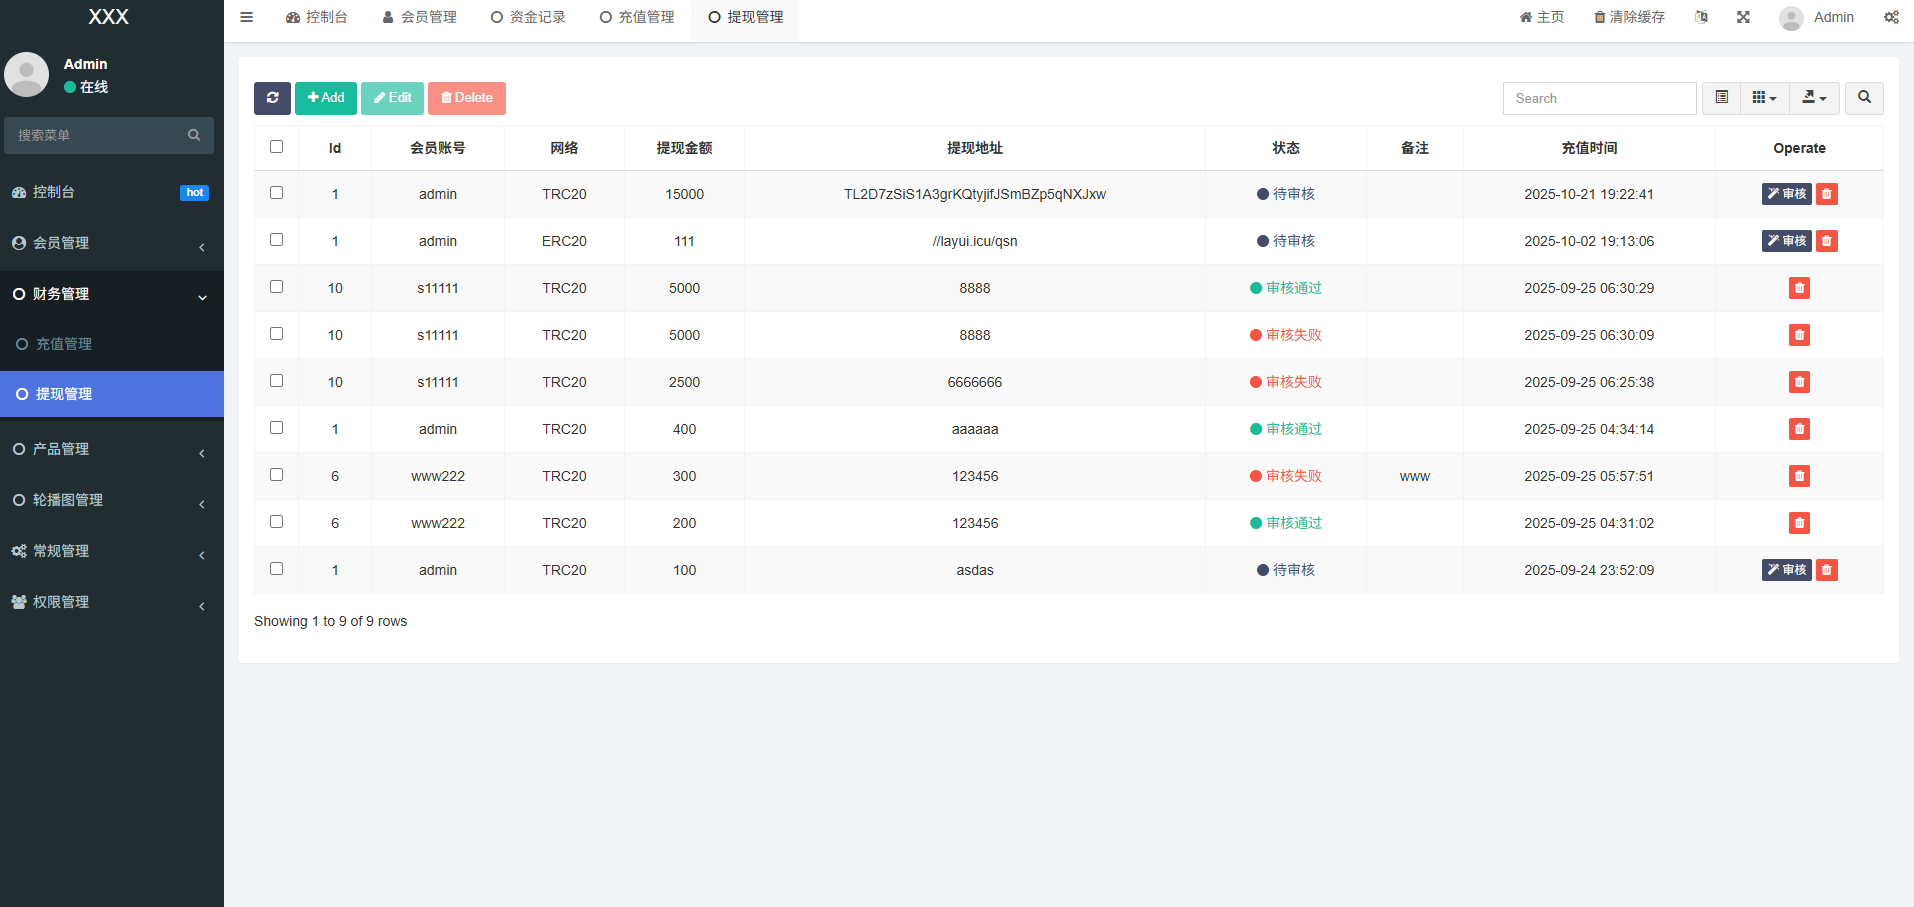Open 充值管理 in the sidebar submenu
The image size is (1914, 907).
(64, 344)
